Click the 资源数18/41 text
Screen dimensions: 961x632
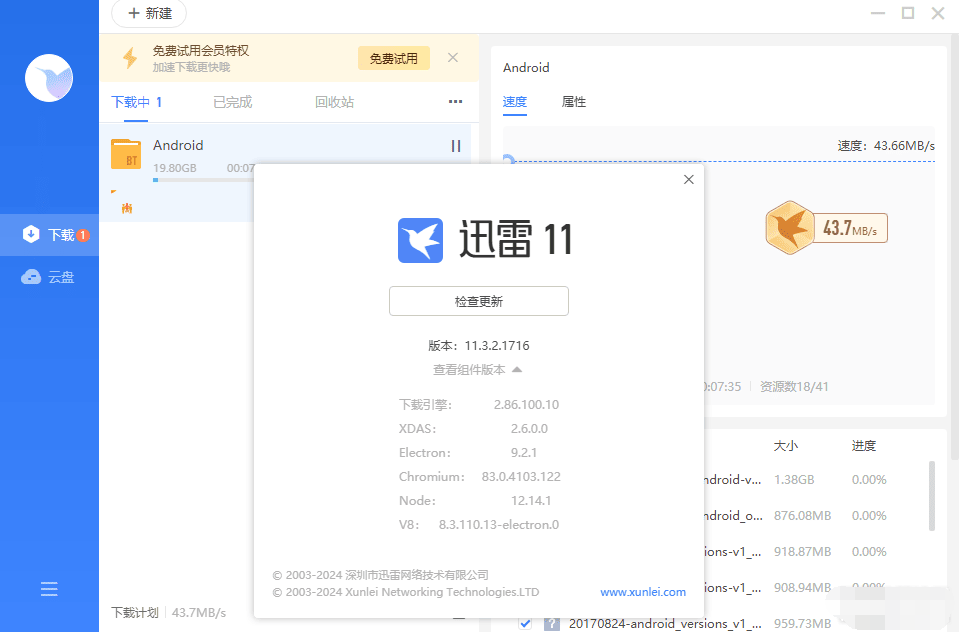coord(794,387)
